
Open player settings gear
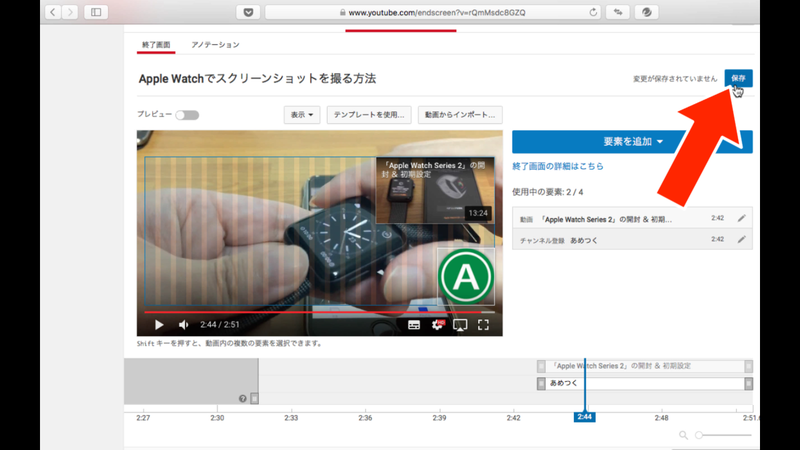pos(437,325)
